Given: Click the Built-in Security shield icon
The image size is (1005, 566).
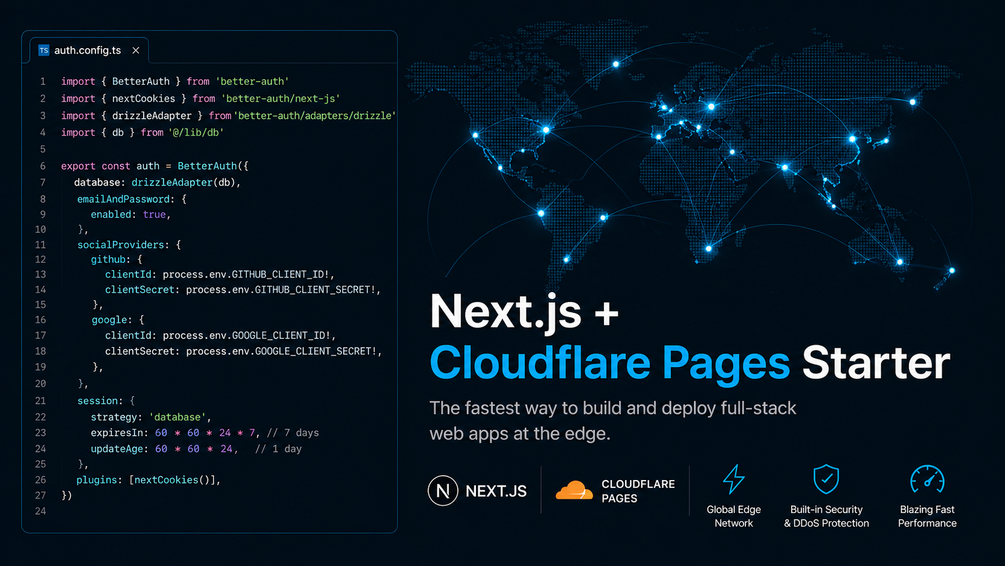Looking at the screenshot, I should 826,479.
